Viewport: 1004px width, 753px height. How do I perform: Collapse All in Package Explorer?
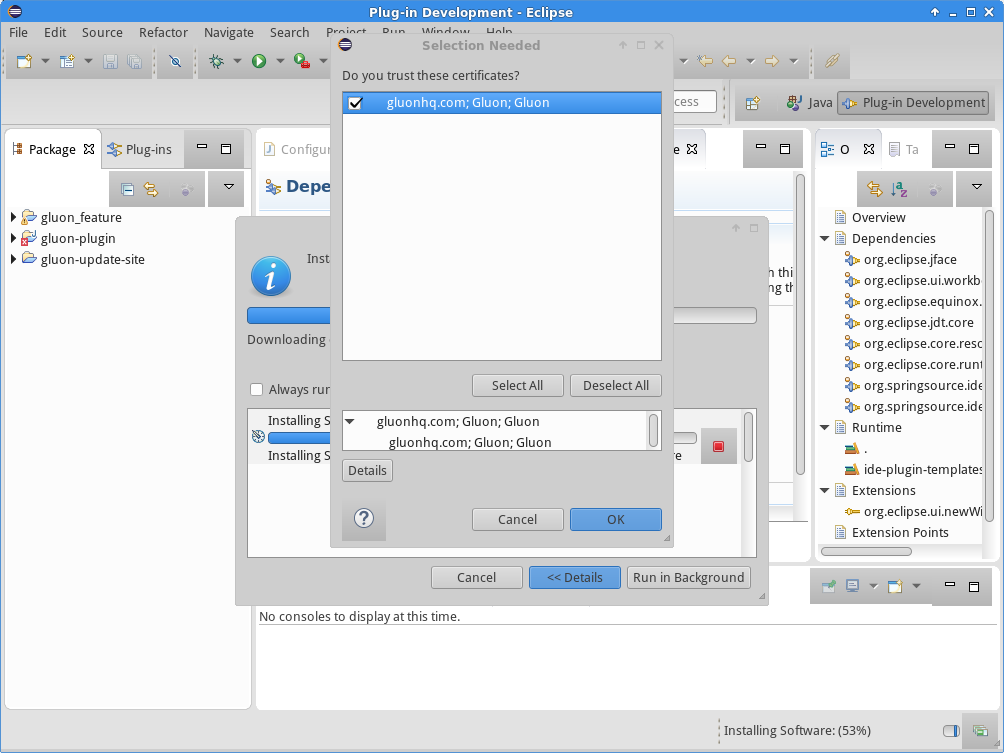click(127, 190)
